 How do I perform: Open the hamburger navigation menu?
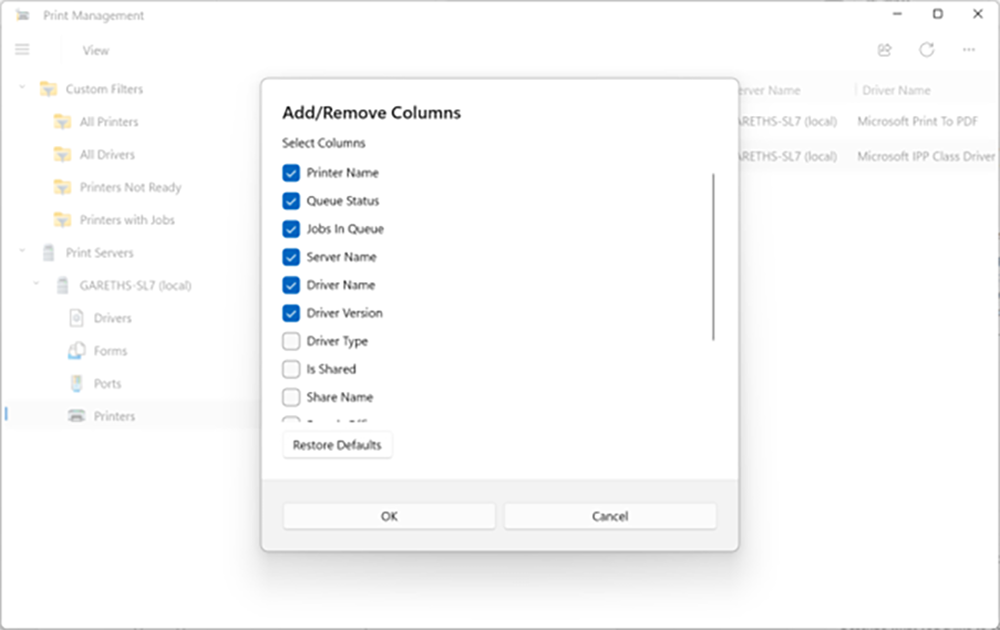(22, 50)
